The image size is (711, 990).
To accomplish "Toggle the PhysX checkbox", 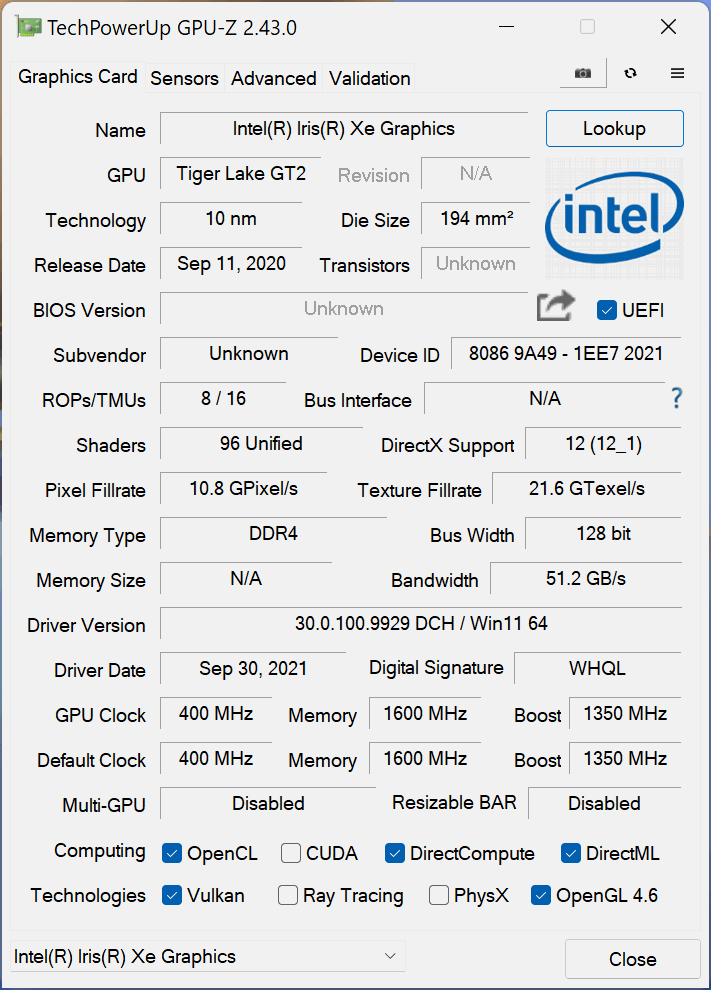I will [439, 895].
